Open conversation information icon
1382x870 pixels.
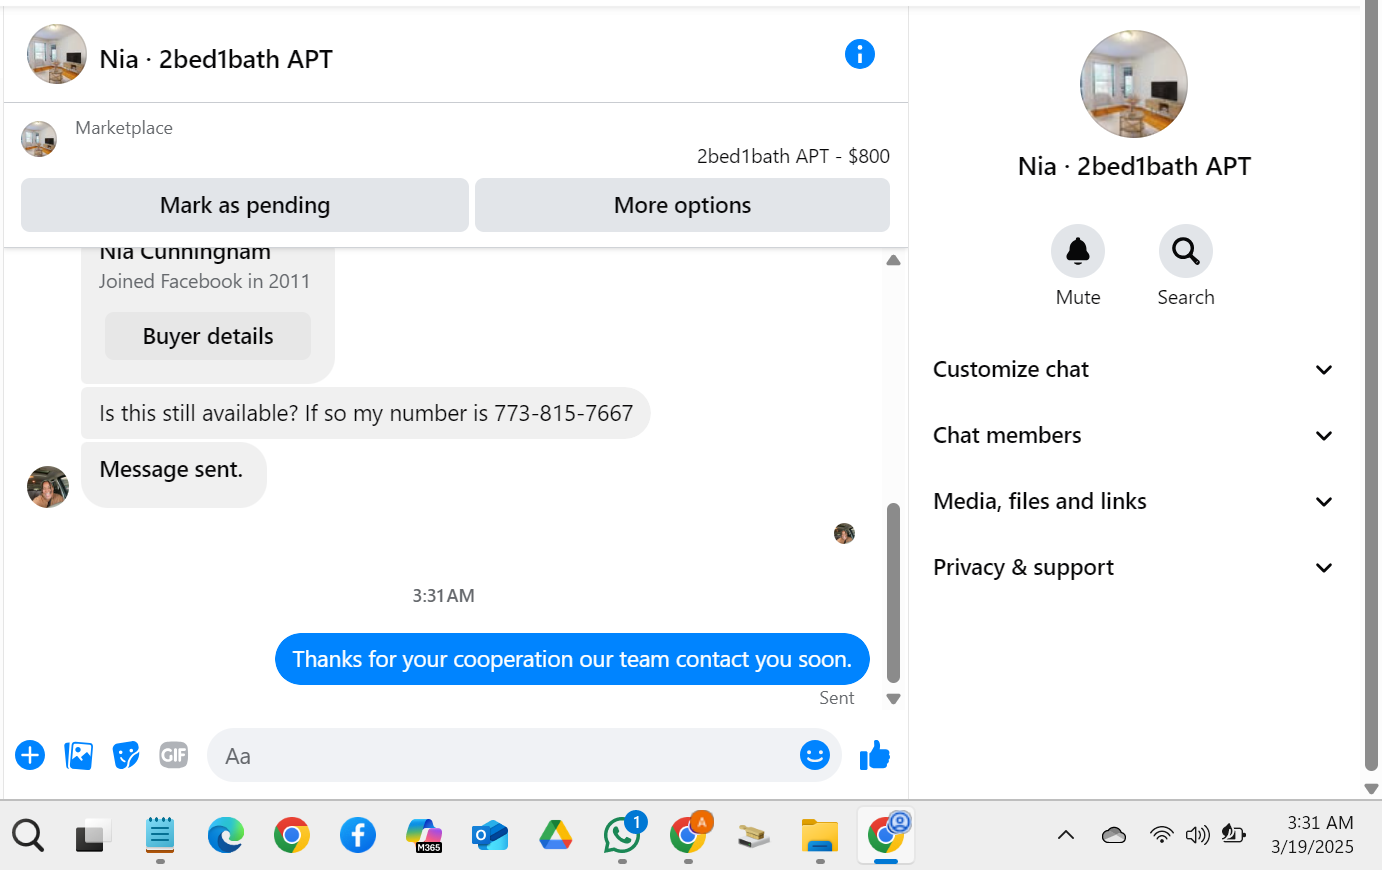860,54
